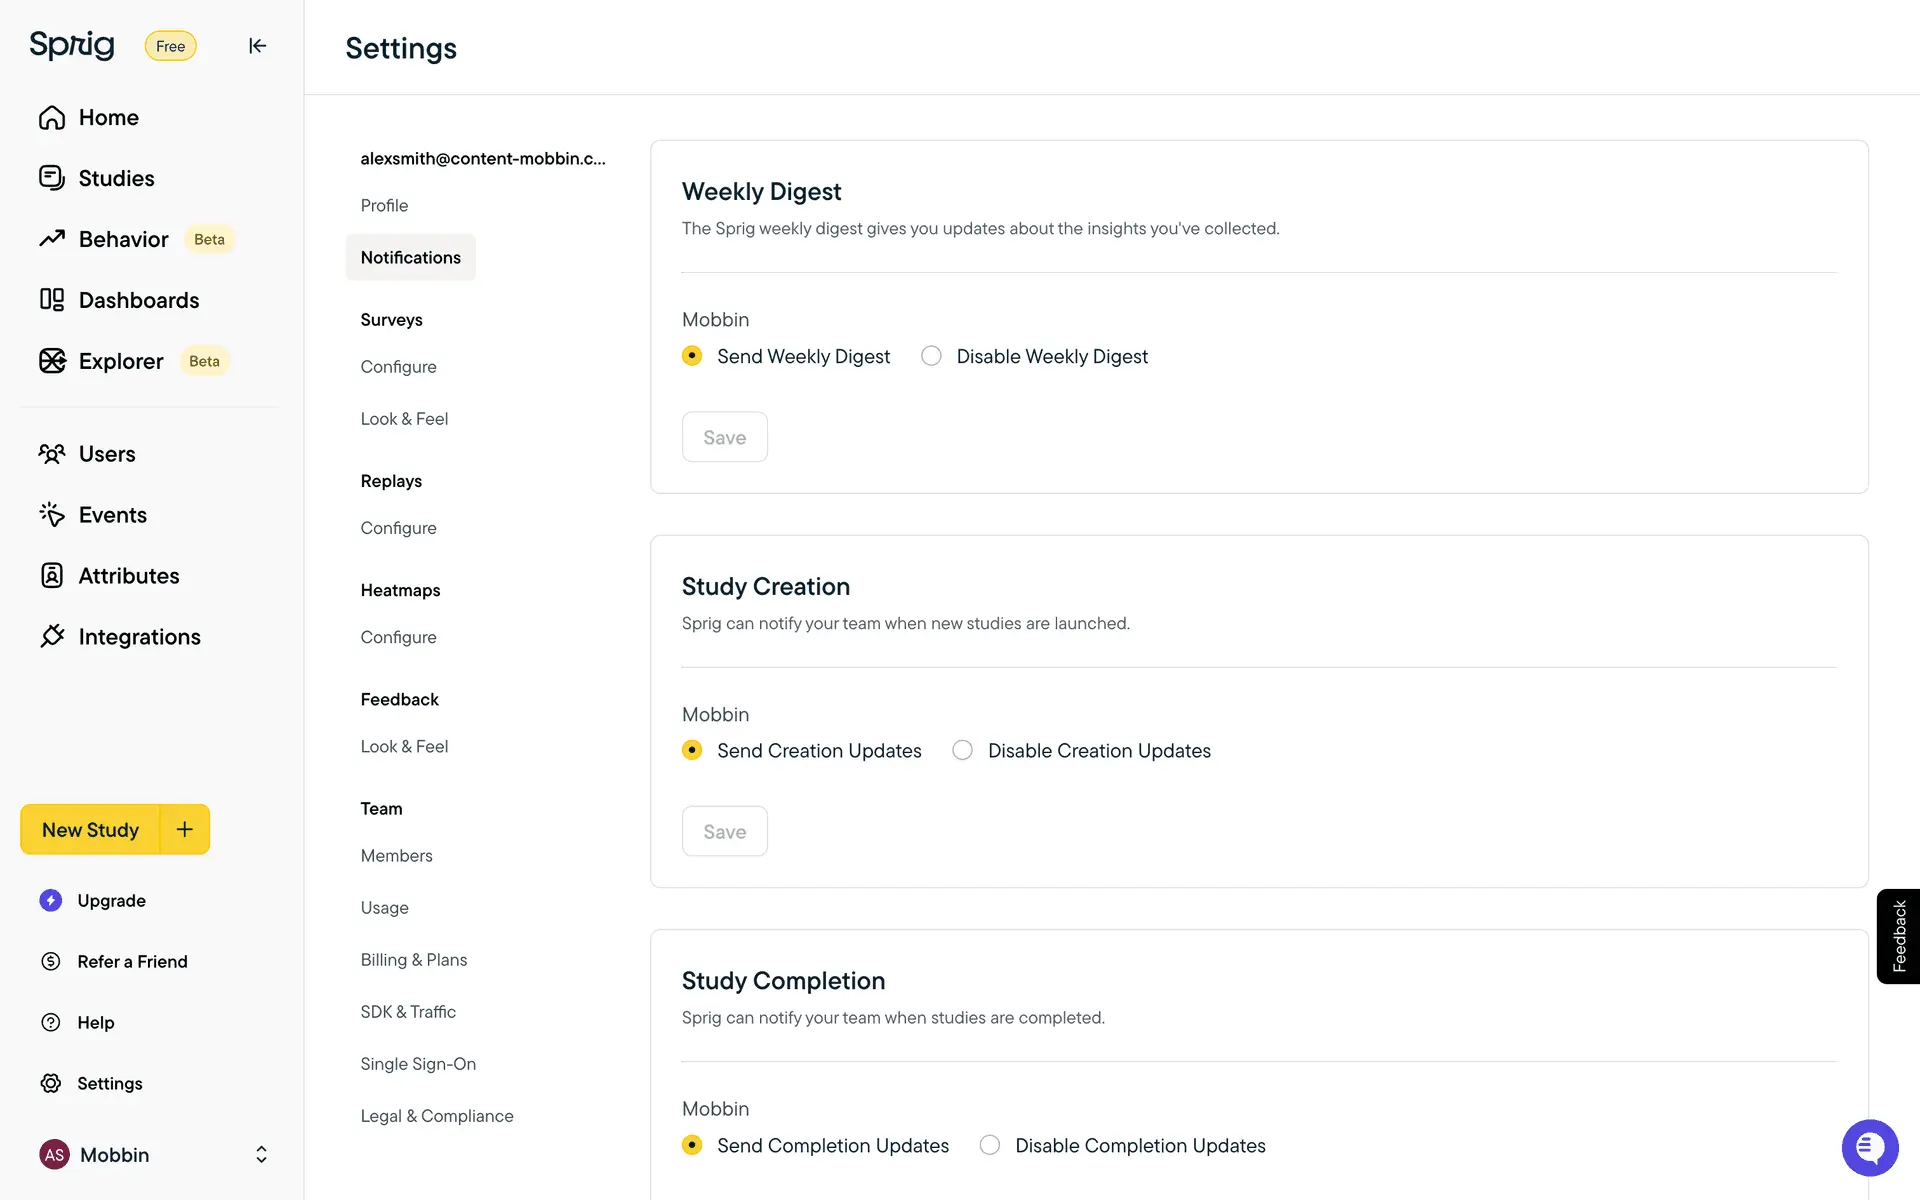
Task: Open the vertical Feedback side tab
Action: 1898,936
